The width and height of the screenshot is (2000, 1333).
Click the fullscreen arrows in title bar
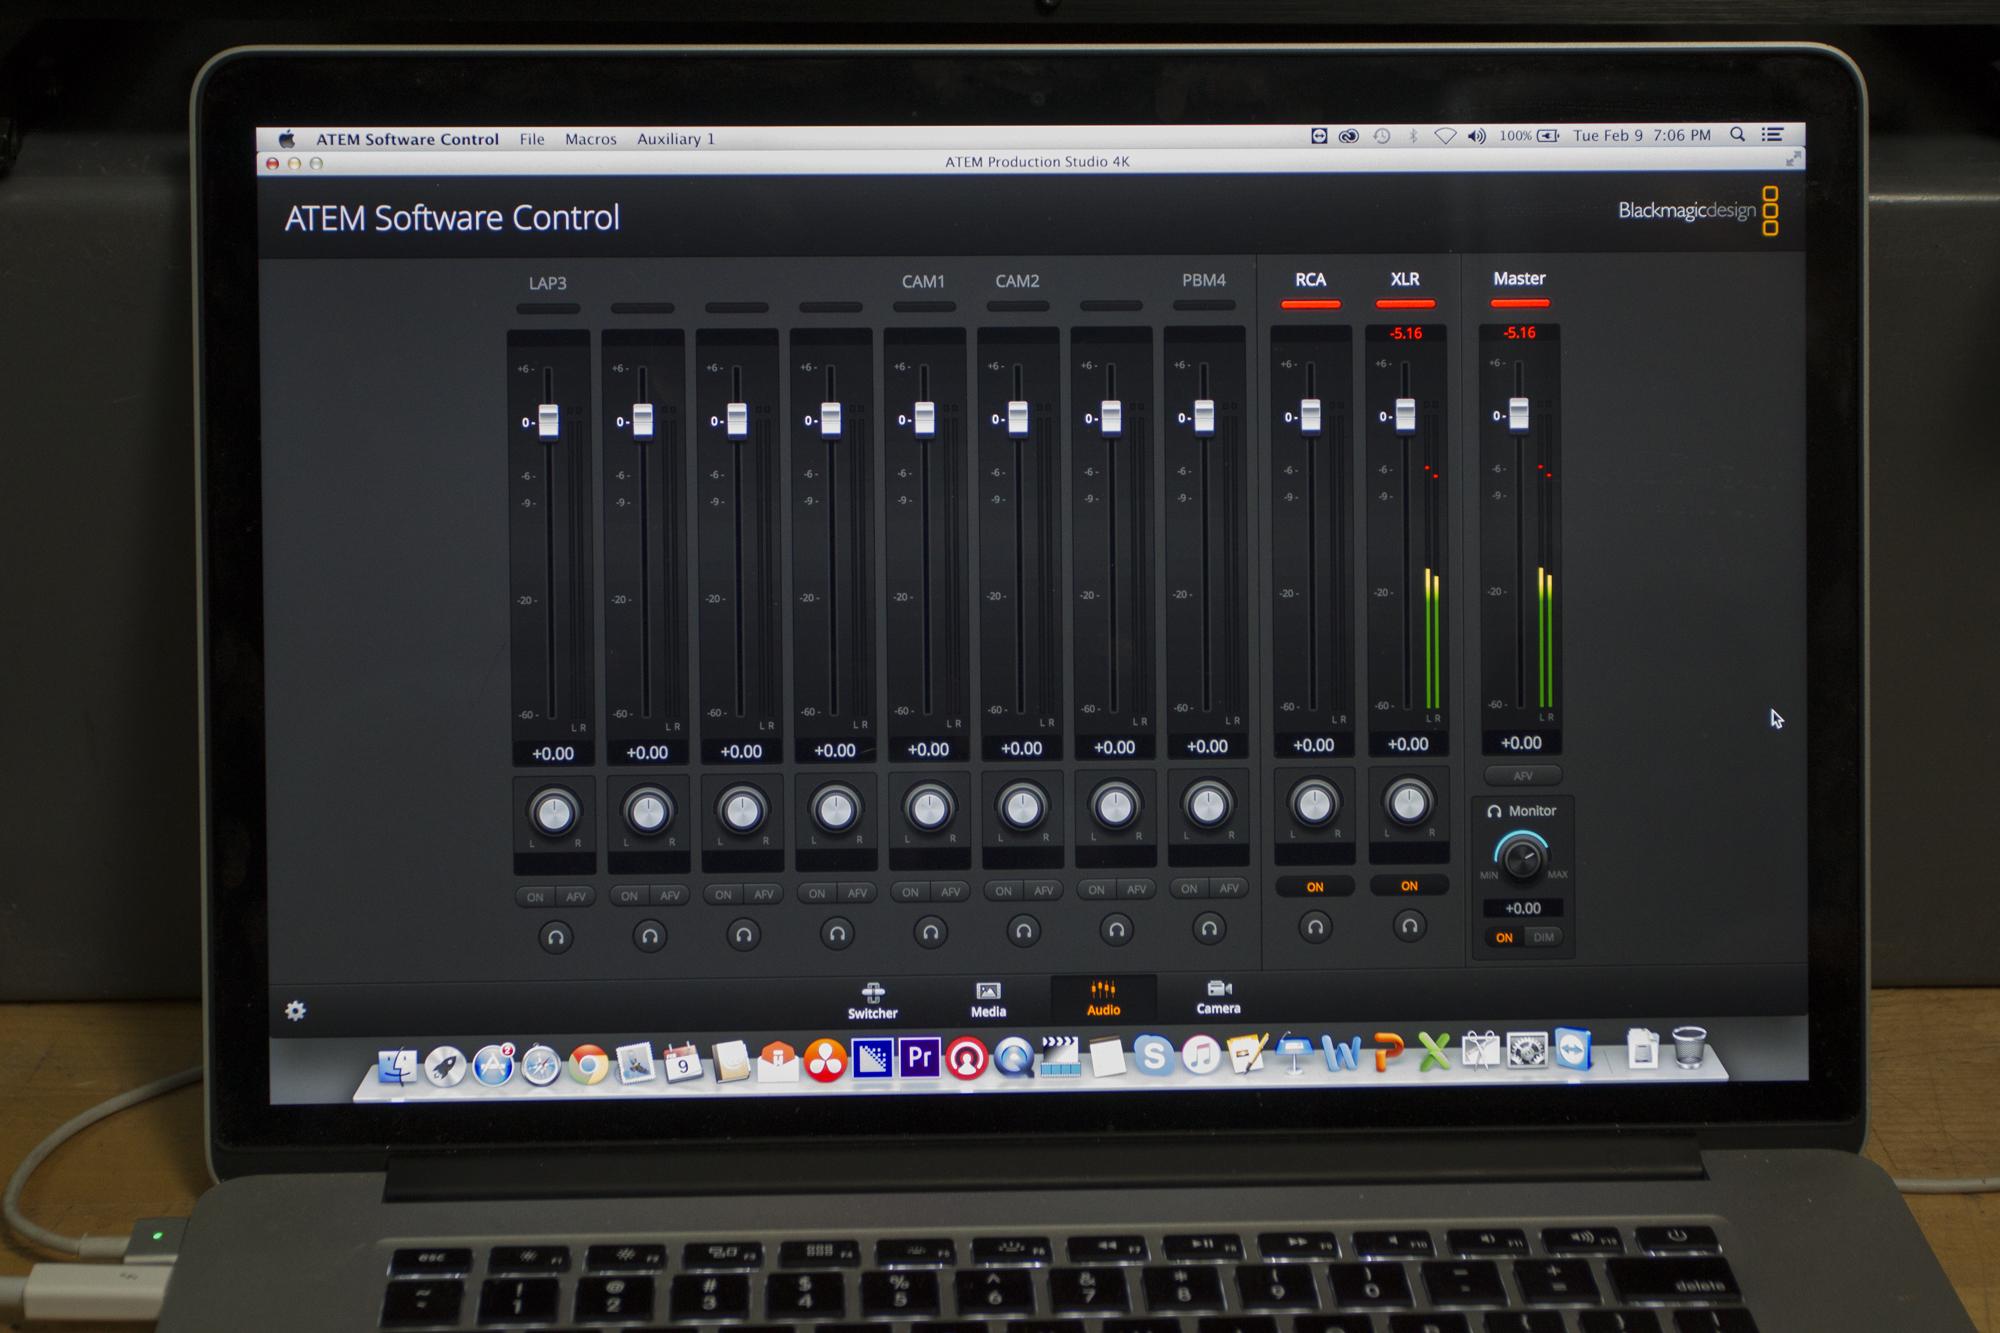tap(1792, 158)
